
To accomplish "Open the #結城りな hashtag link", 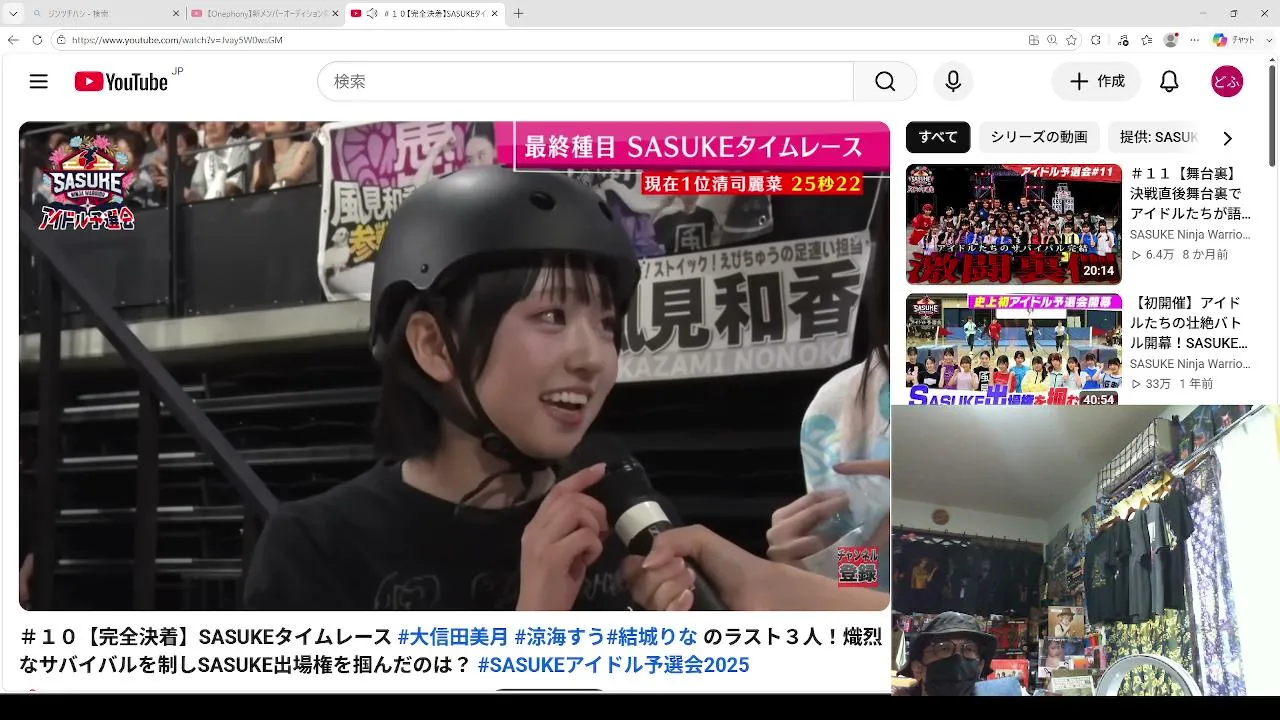I will coord(652,637).
